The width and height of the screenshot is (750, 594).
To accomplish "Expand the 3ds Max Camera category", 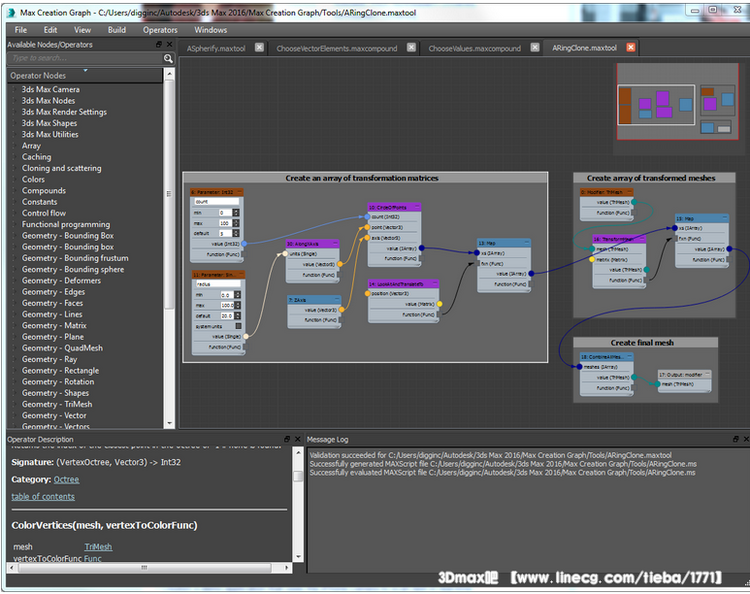I will (x=50, y=89).
